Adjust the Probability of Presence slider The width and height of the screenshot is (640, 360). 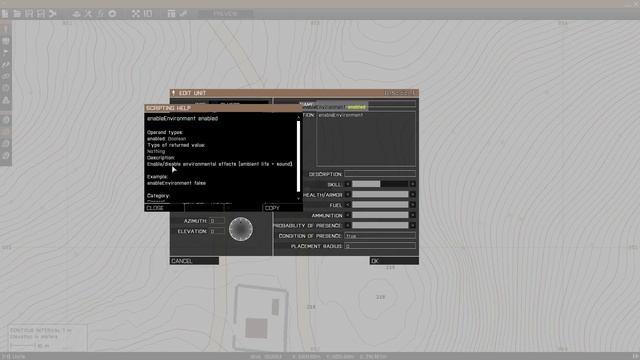click(380, 225)
